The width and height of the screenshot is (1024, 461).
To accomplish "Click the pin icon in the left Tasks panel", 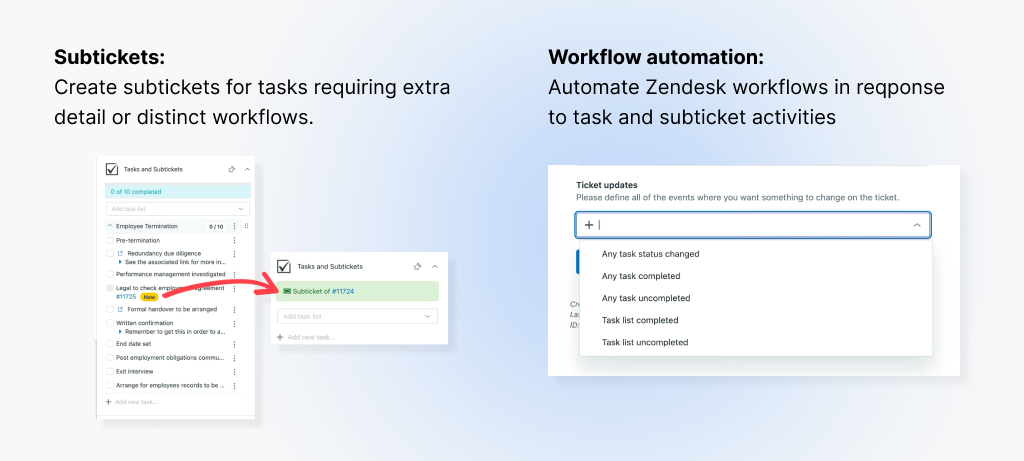I will click(232, 170).
